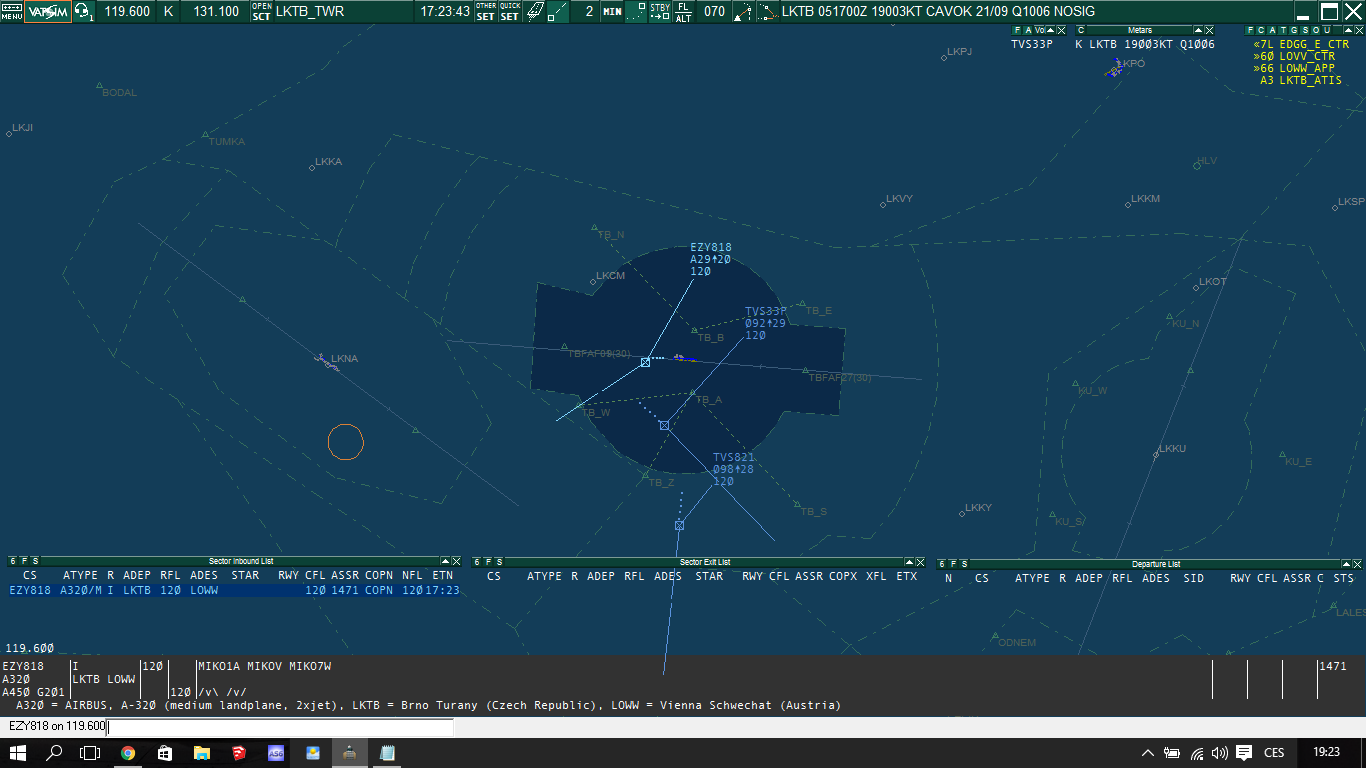The height and width of the screenshot is (768, 1366).
Task: Activate the distance separation line tool
Action: pos(558,12)
